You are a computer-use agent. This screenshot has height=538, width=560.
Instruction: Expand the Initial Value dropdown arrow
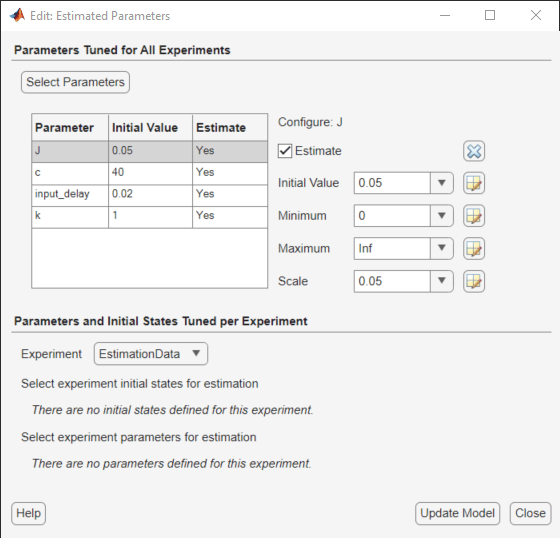click(442, 183)
